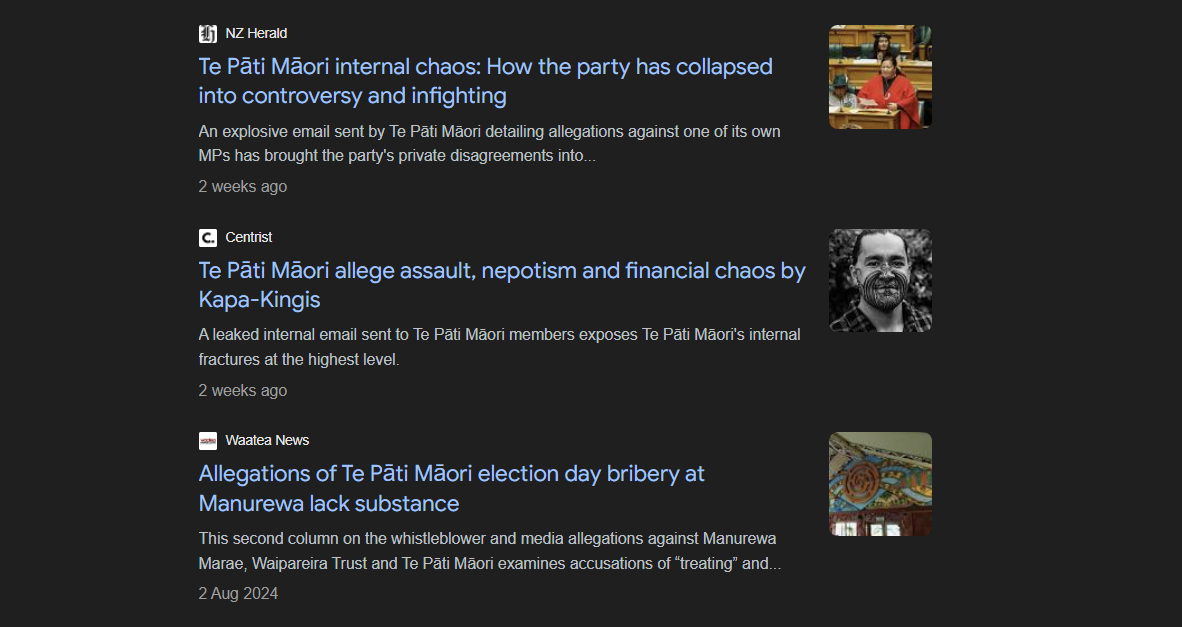Click 'into controversy and infighting' headline line
This screenshot has width=1182, height=627.
click(x=352, y=97)
